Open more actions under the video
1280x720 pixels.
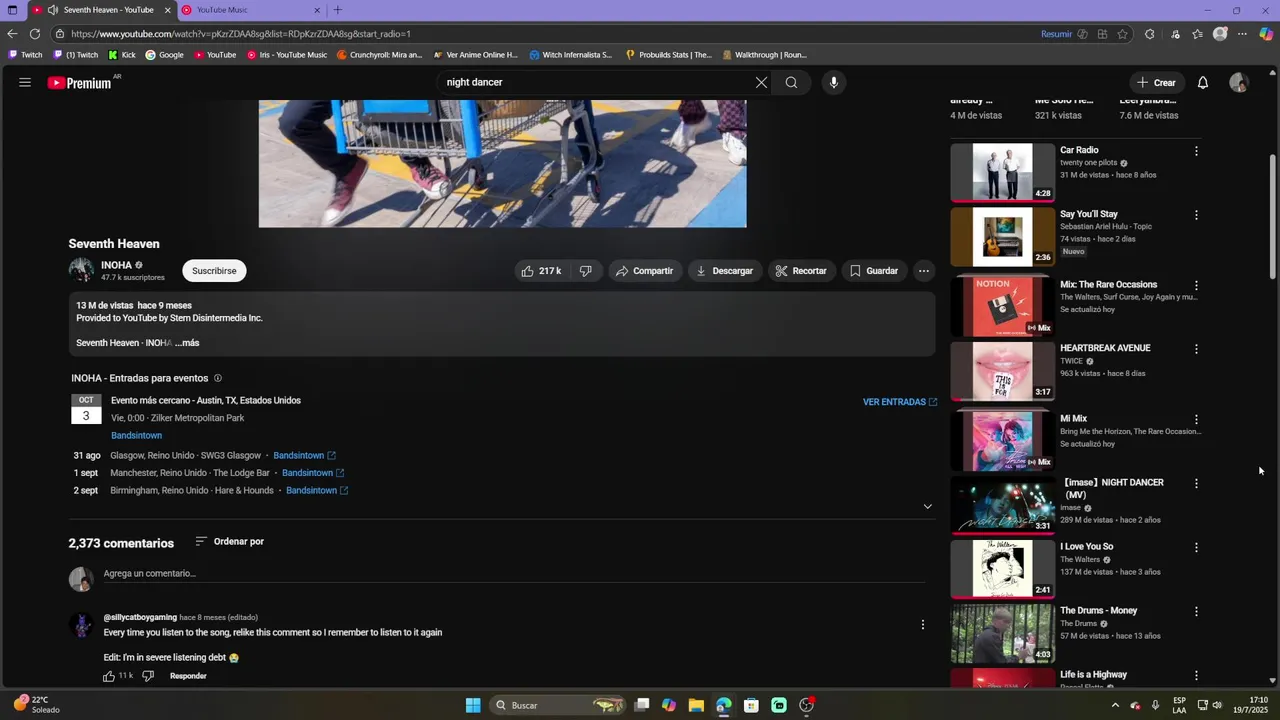[924, 271]
